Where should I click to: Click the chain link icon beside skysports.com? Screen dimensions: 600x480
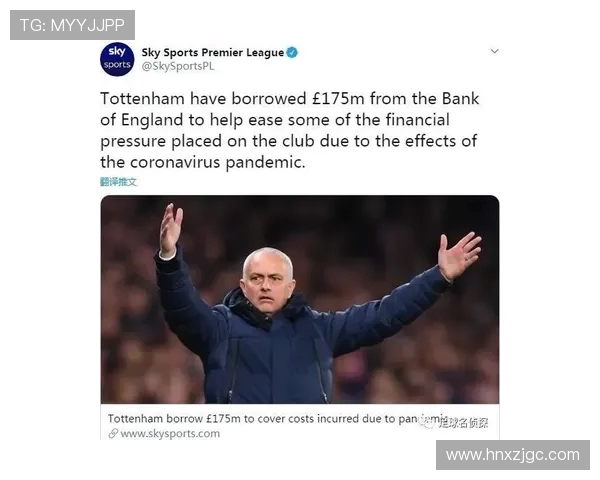[113, 433]
